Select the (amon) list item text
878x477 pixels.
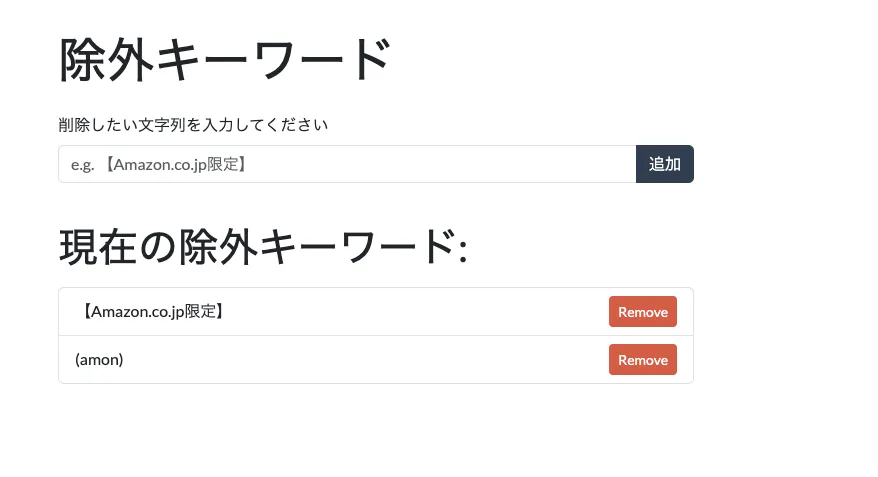pos(99,360)
